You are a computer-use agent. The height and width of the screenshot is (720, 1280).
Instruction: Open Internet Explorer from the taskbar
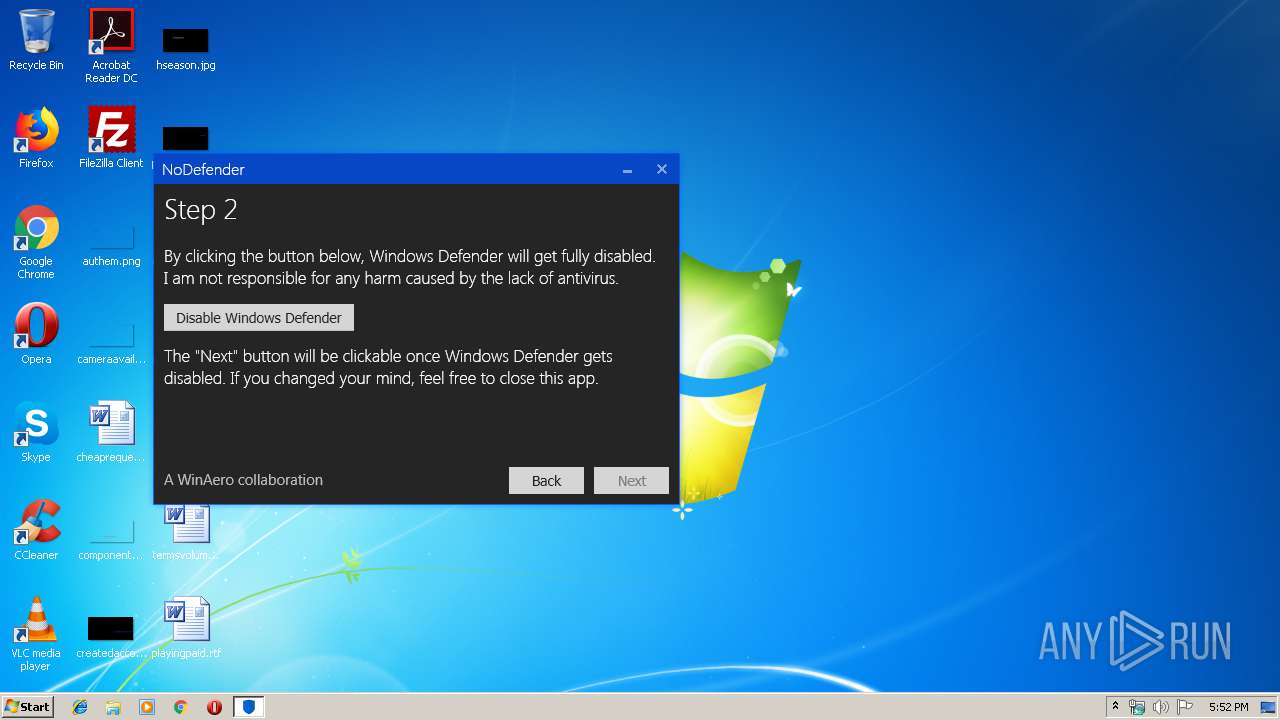tap(80, 707)
